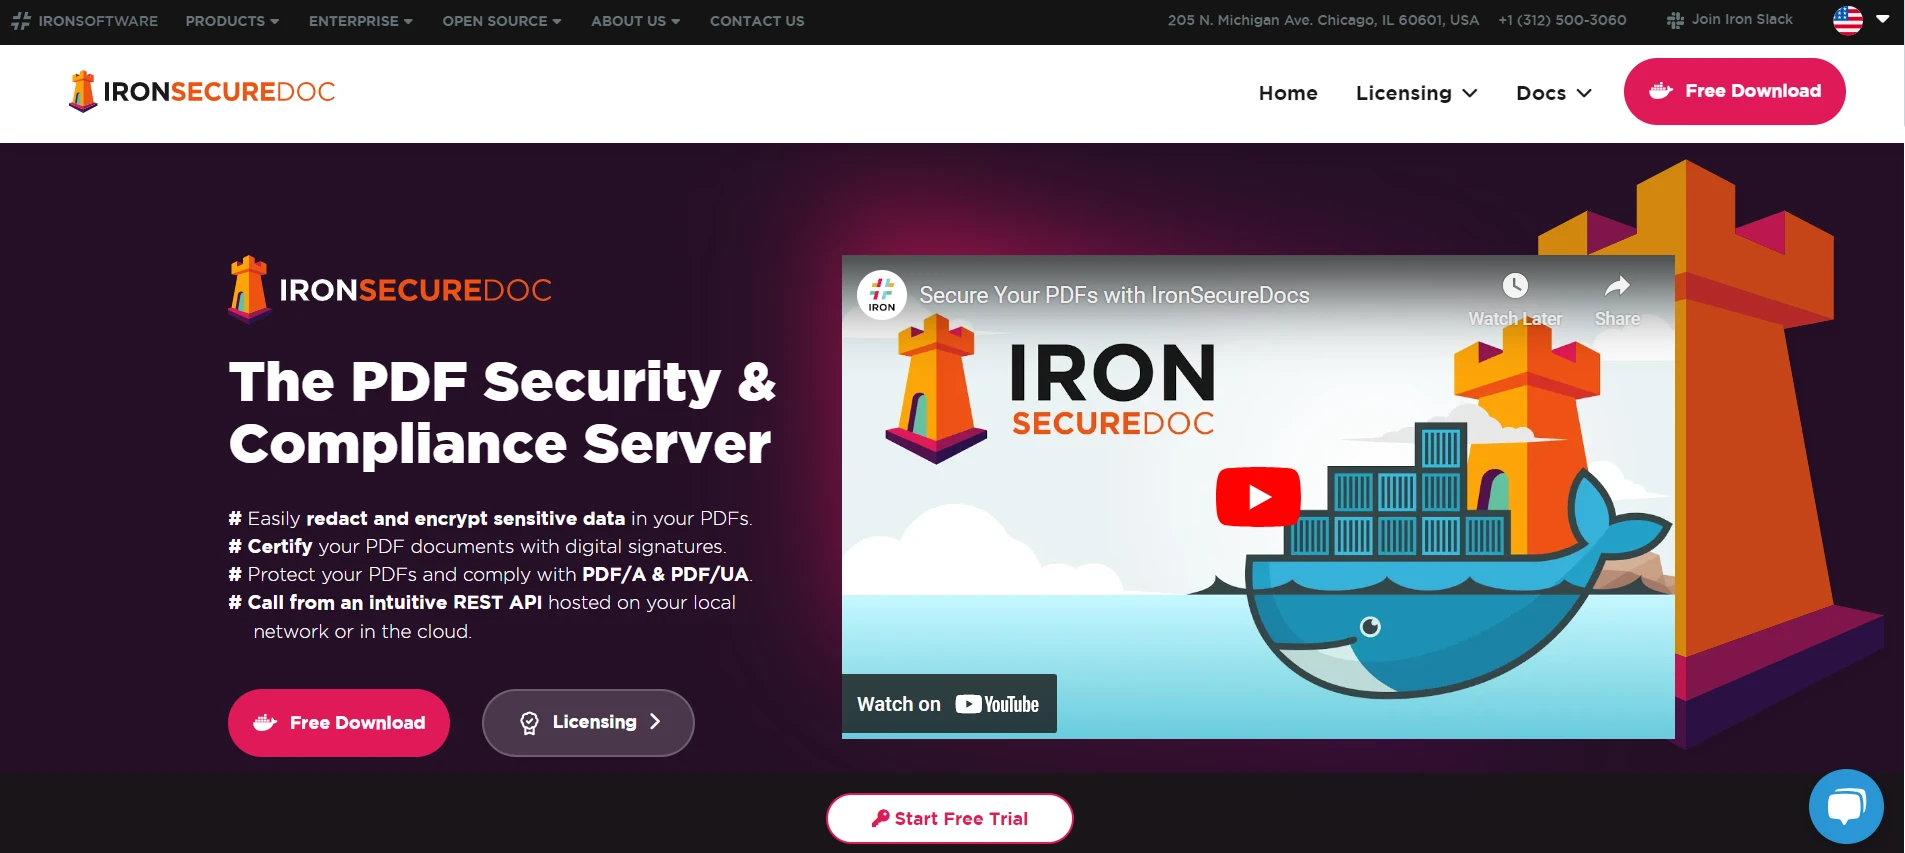Click the US flag language icon

(1848, 20)
